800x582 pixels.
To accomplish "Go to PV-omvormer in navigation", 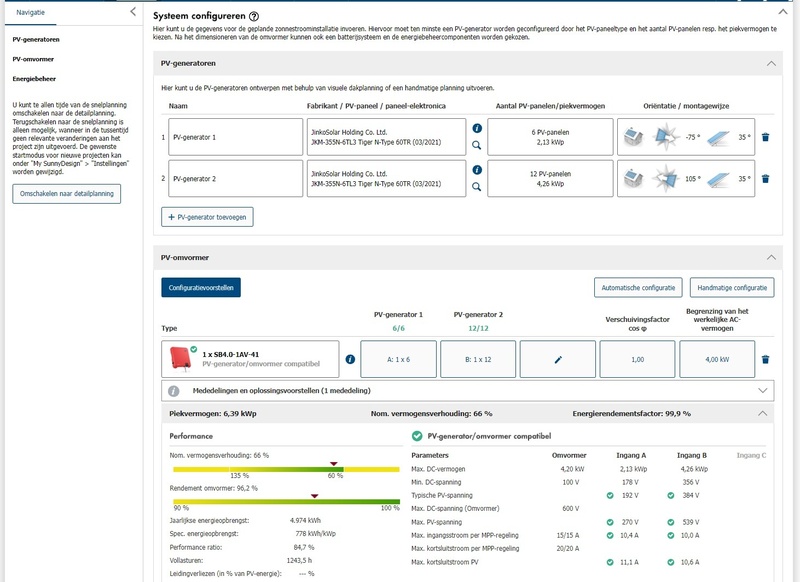I will click(x=33, y=58).
